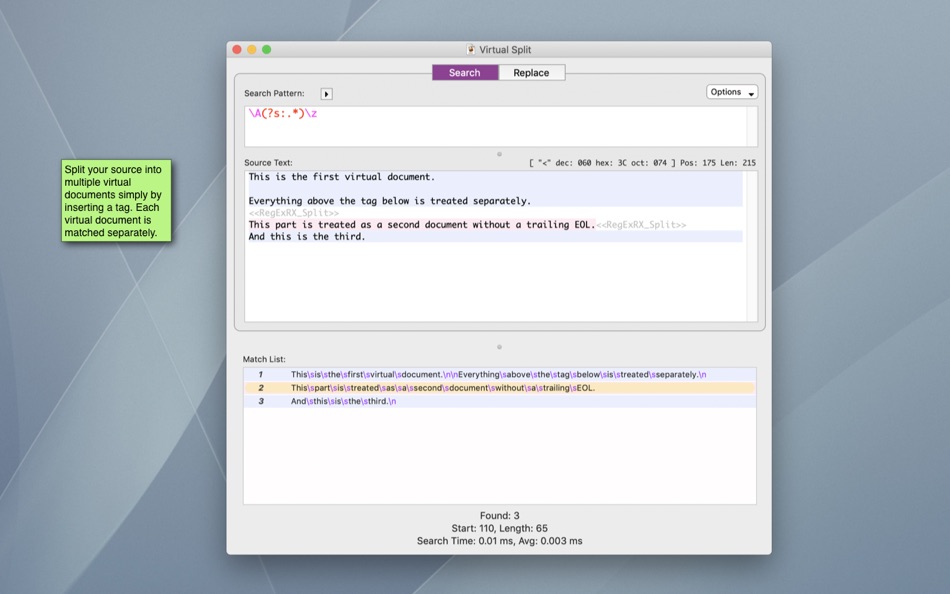The height and width of the screenshot is (594, 950).
Task: Click 'Everything above the tag below' line
Action: (390, 201)
